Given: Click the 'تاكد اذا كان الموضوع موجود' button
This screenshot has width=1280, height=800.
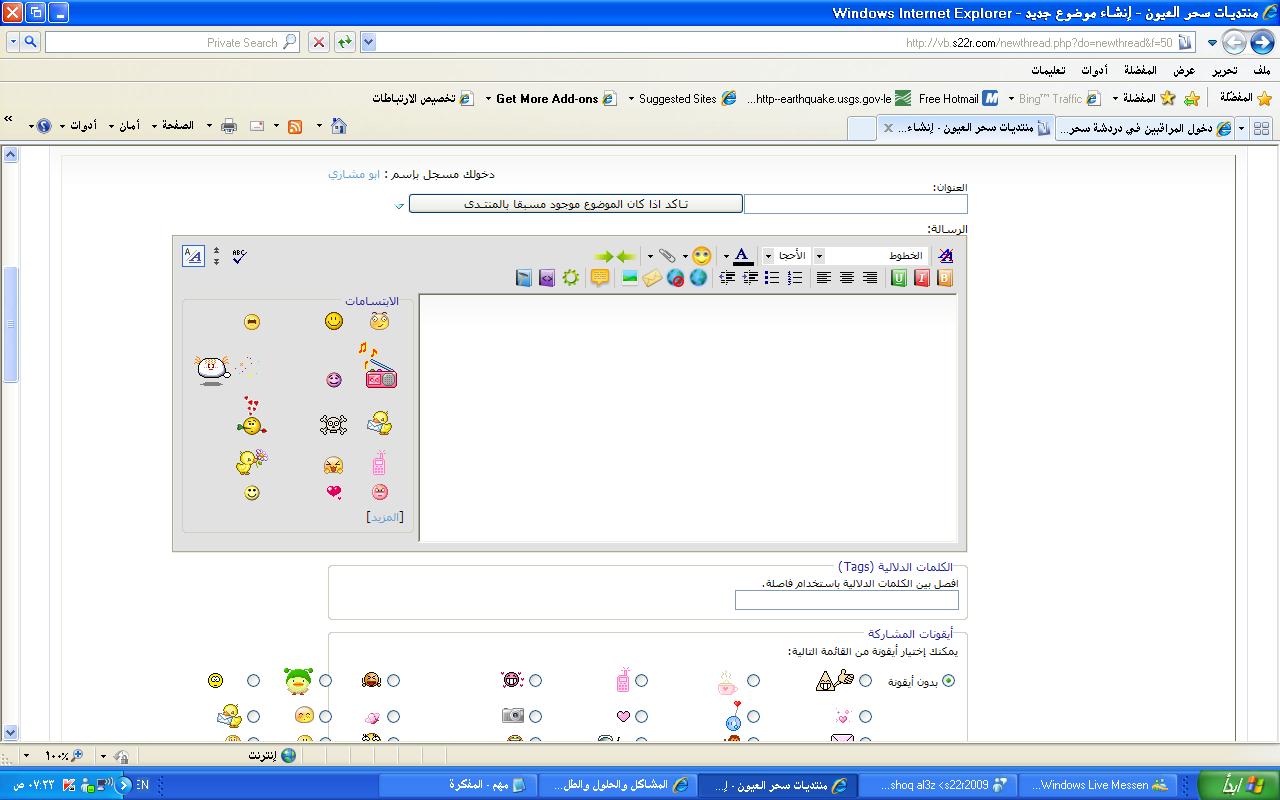Looking at the screenshot, I should [x=576, y=204].
